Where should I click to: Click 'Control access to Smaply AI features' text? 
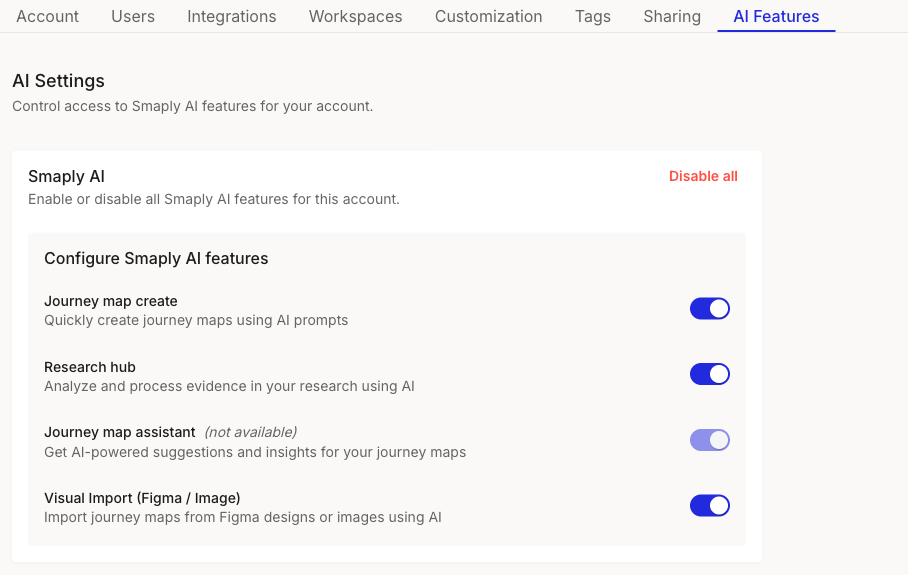[193, 106]
